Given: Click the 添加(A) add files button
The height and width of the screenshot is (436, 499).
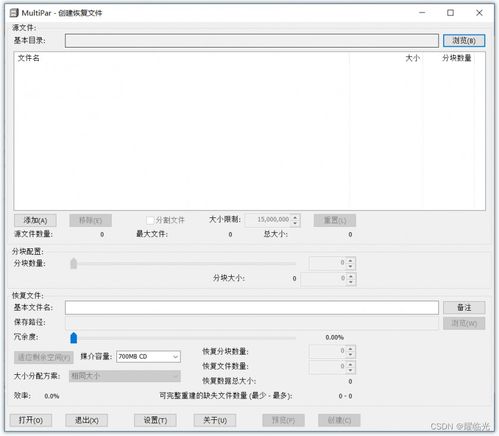Looking at the screenshot, I should click(35, 220).
